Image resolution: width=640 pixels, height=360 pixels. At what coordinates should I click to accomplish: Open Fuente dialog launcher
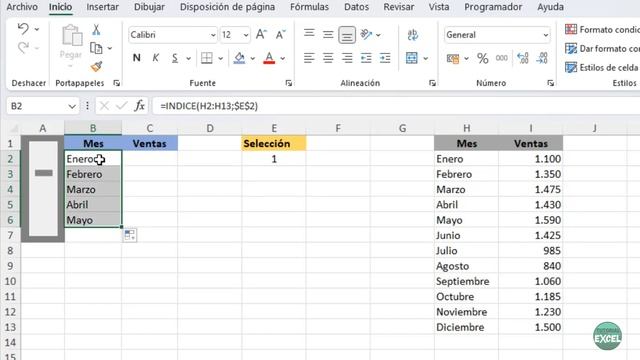coord(289,83)
